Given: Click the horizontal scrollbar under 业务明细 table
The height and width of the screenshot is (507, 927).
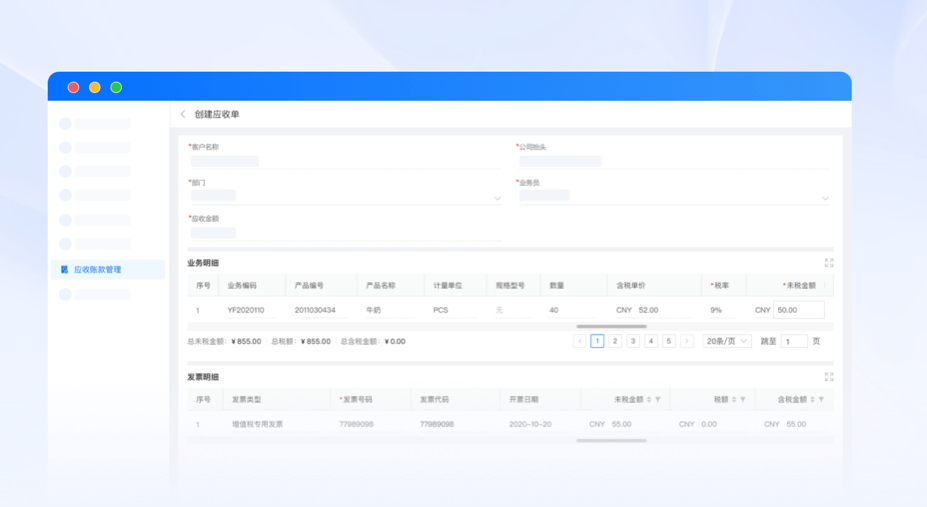Looking at the screenshot, I should tap(611, 326).
